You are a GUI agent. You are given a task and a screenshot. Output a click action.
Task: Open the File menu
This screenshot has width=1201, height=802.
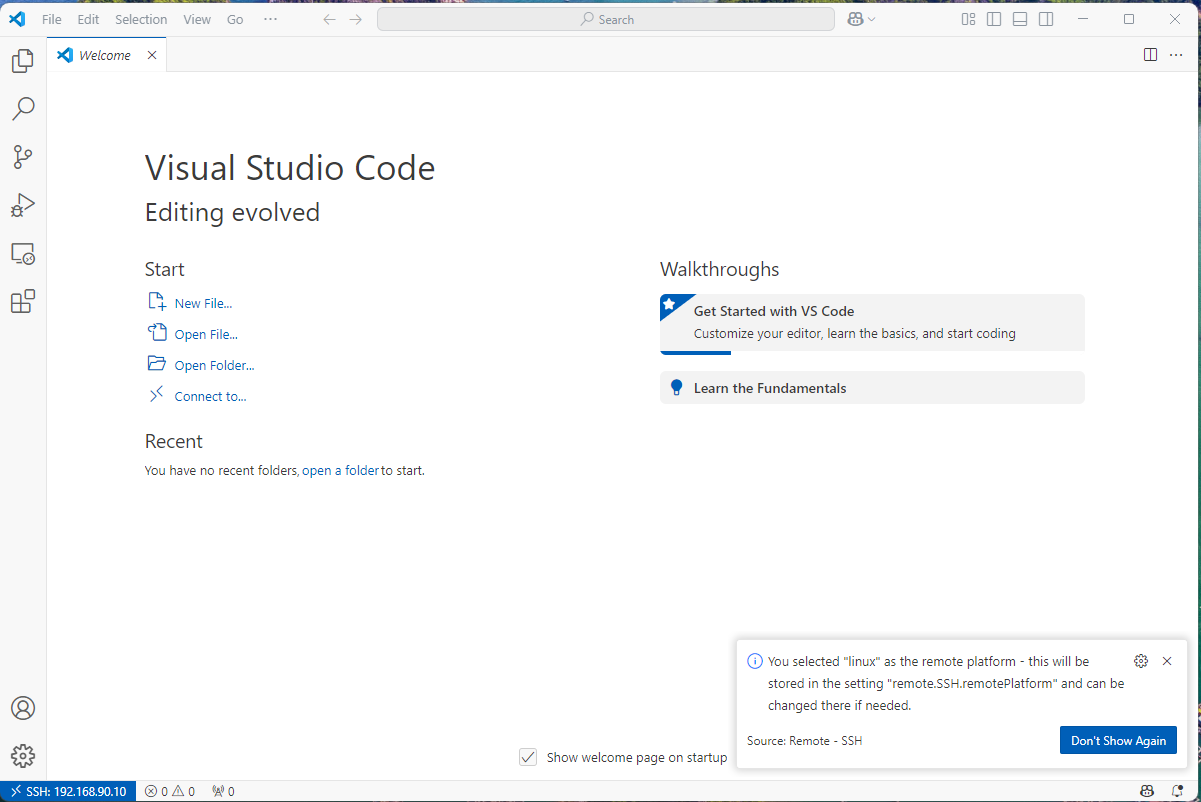pyautogui.click(x=52, y=19)
